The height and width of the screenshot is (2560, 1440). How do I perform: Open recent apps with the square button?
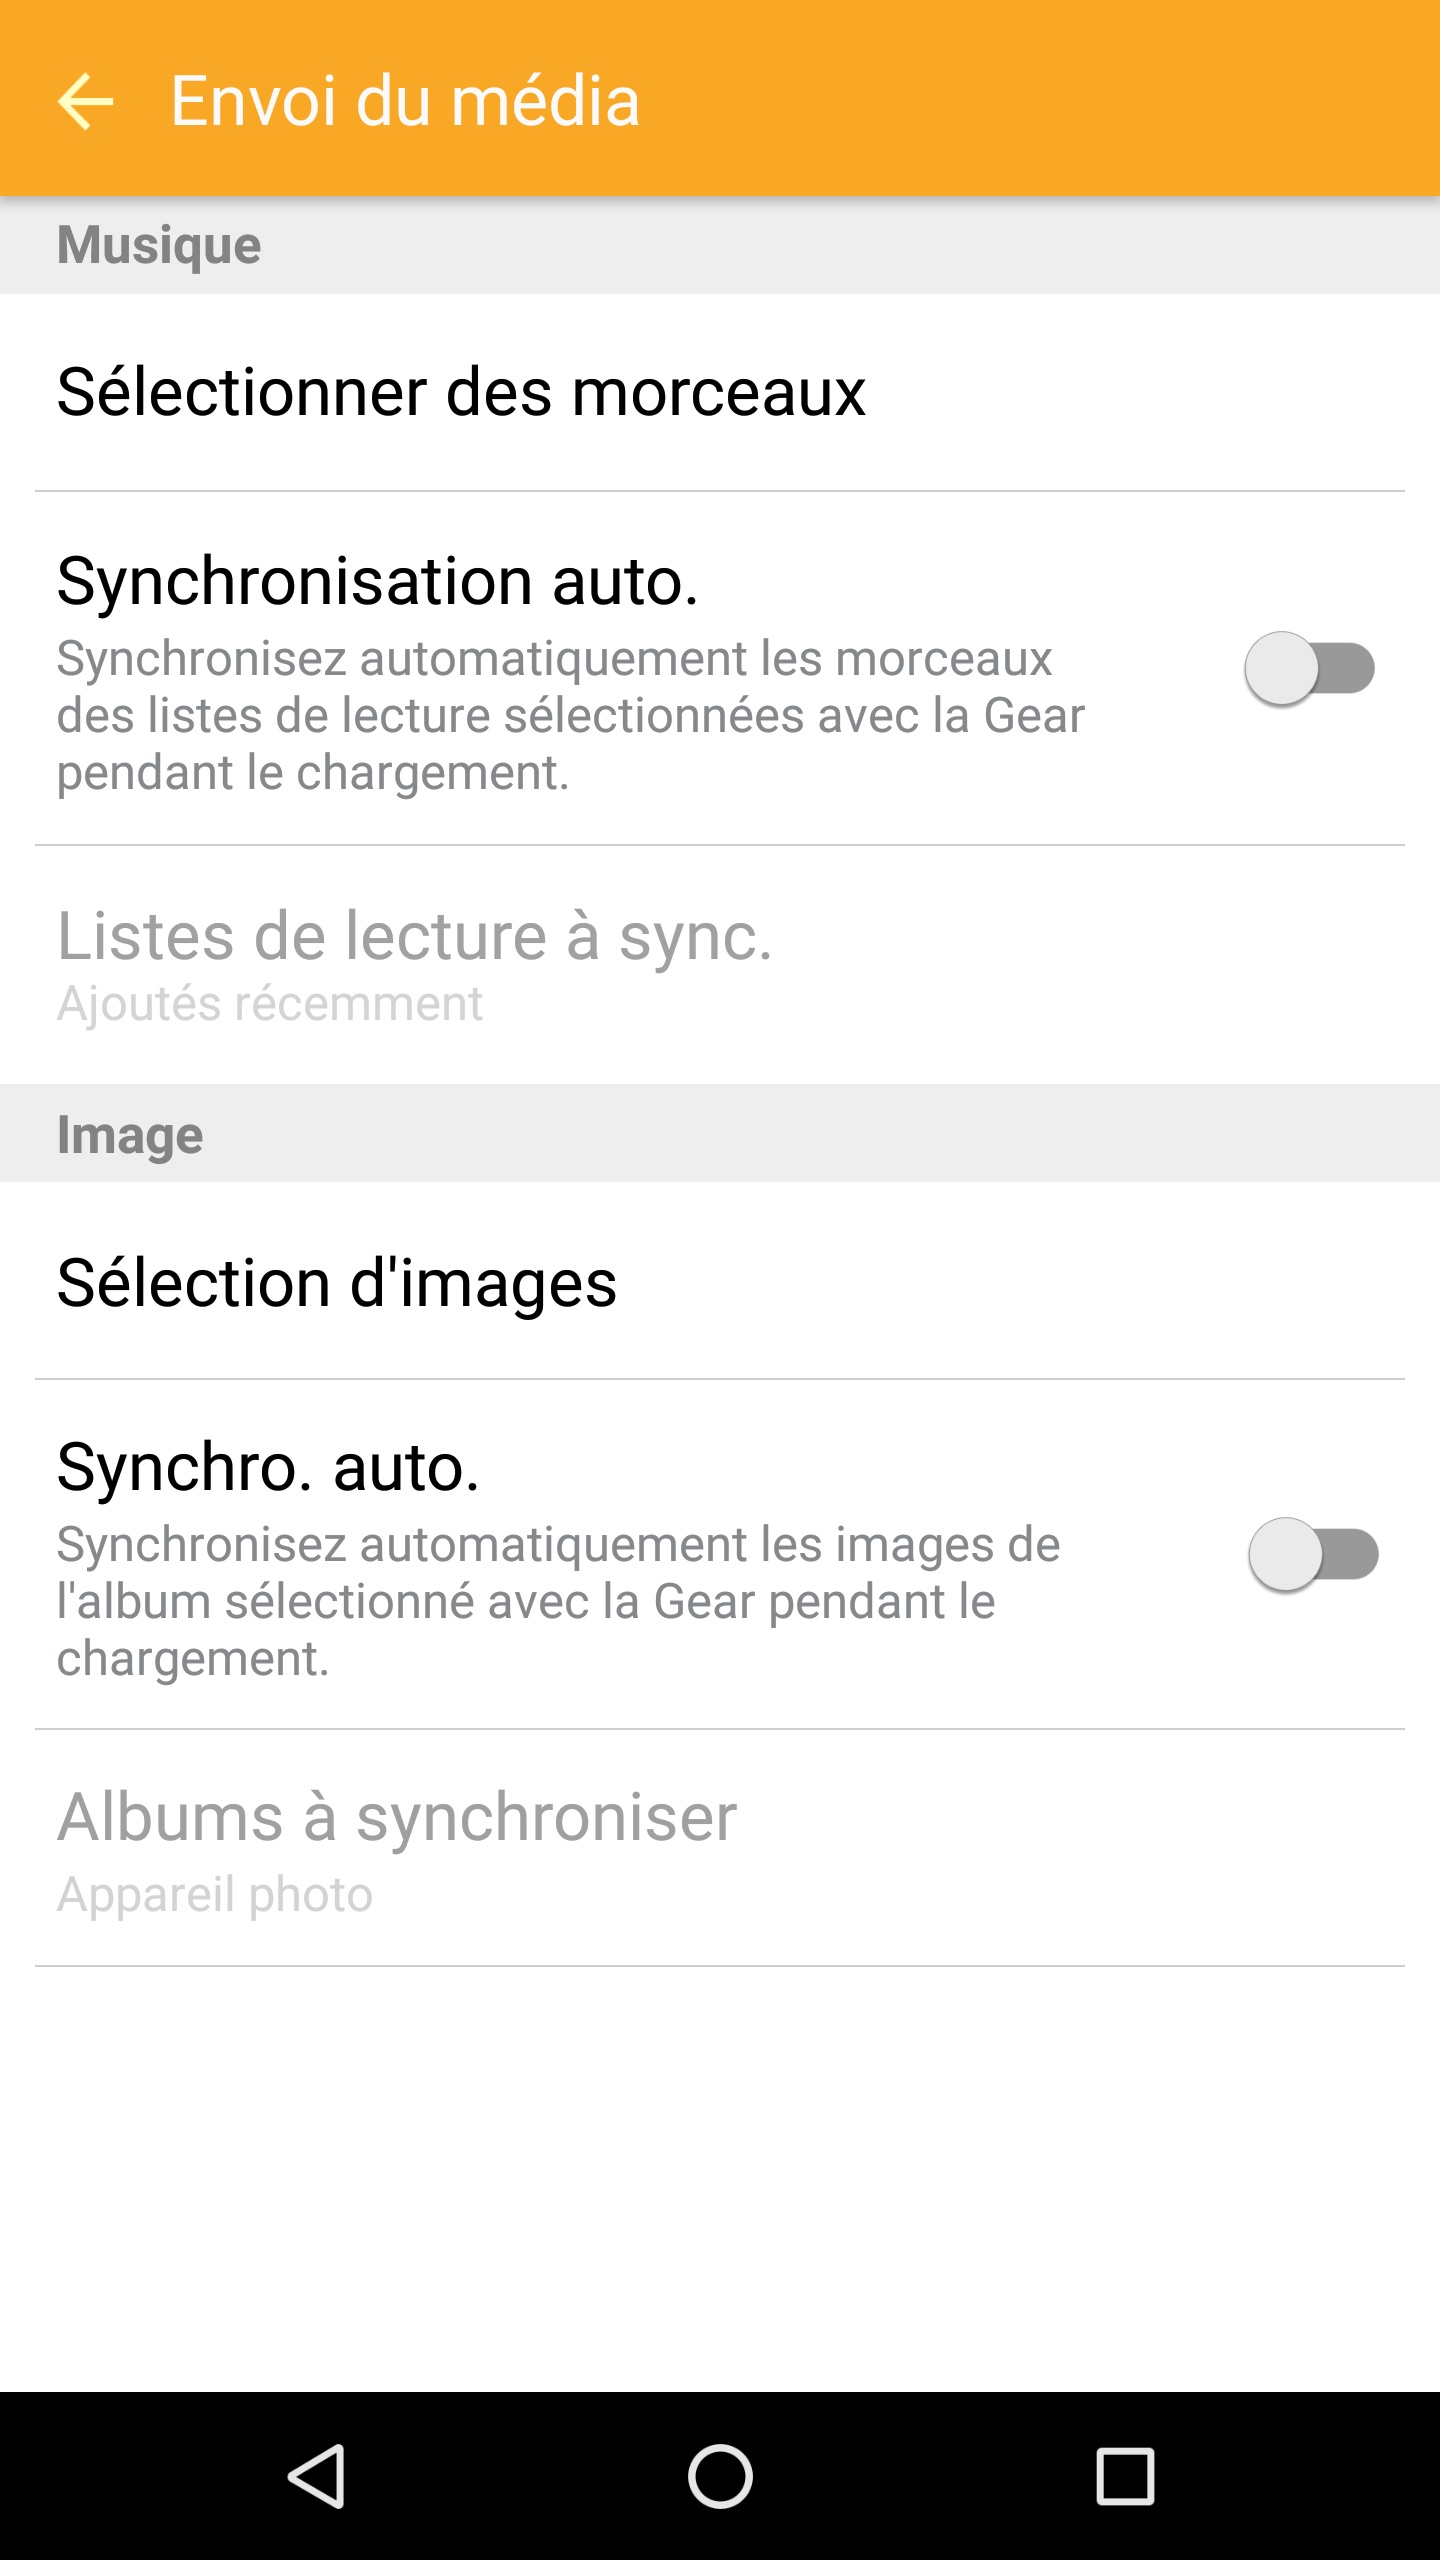(1125, 2475)
